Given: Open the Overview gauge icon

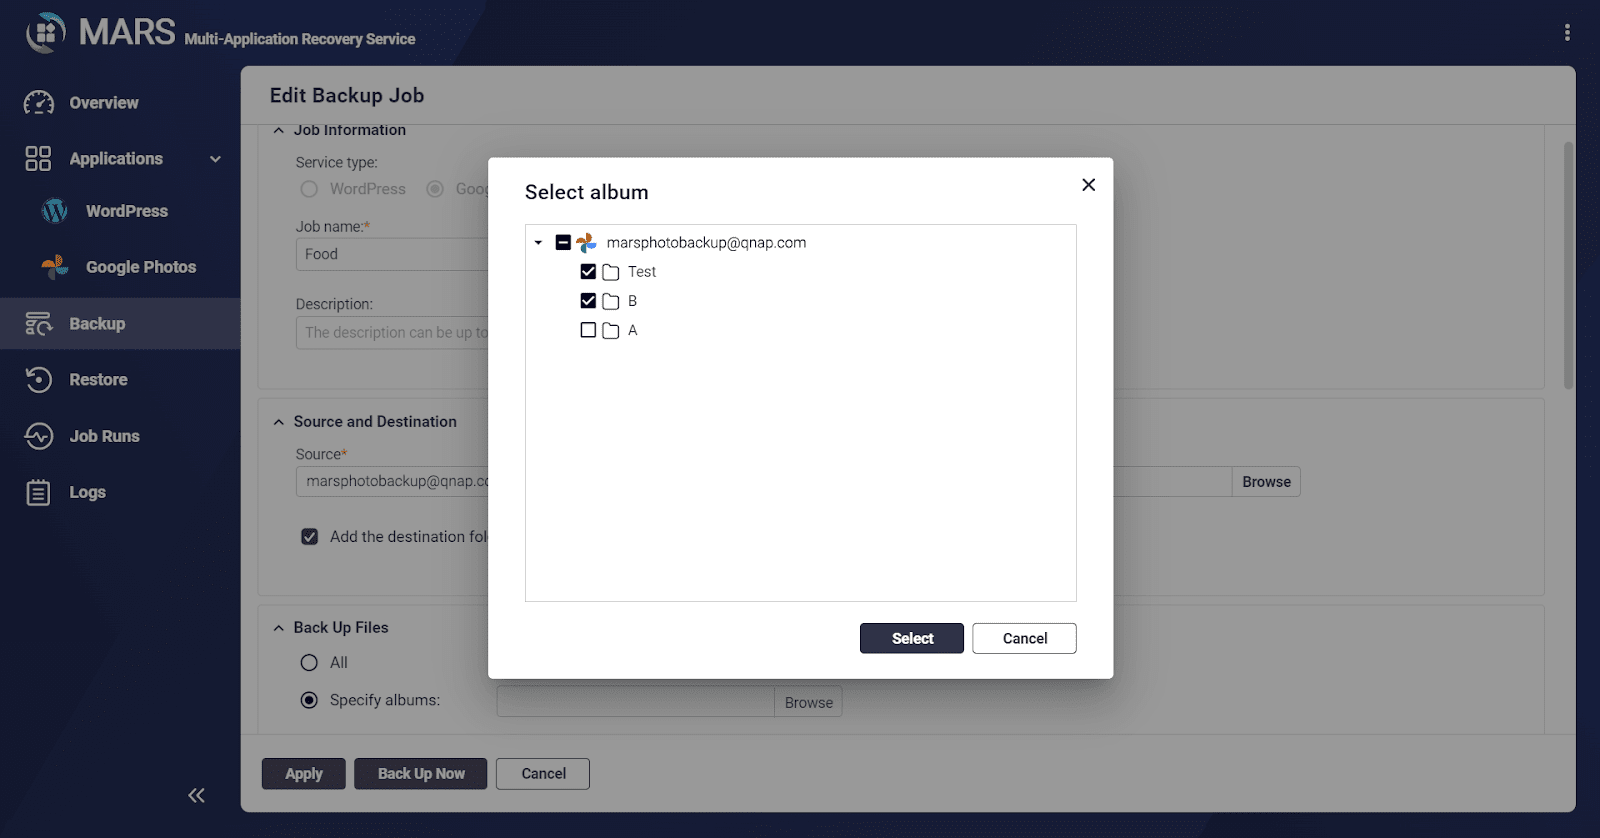Looking at the screenshot, I should (39, 103).
